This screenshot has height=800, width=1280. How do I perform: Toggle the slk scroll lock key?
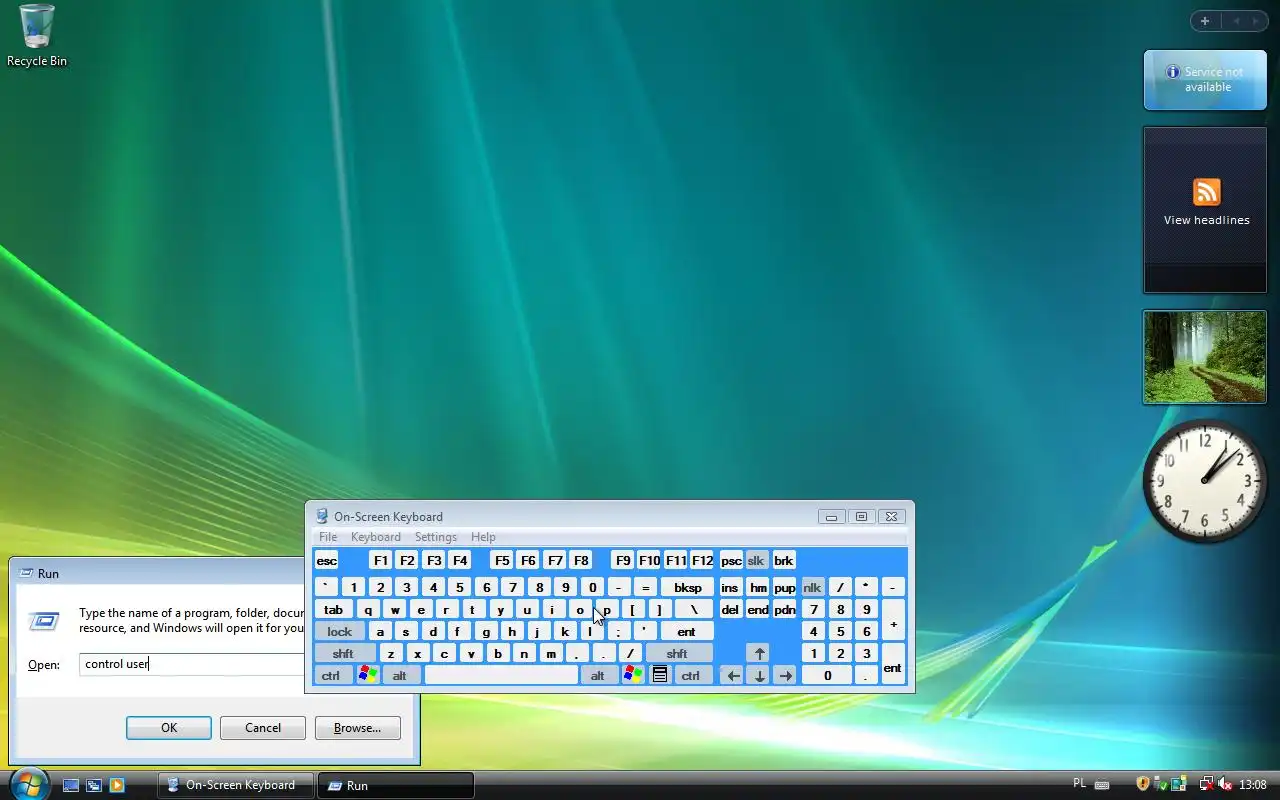point(756,560)
